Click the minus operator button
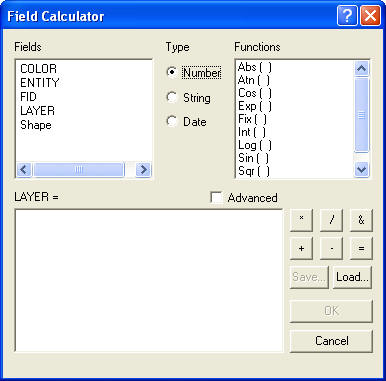This screenshot has height=381, width=386. tap(331, 248)
